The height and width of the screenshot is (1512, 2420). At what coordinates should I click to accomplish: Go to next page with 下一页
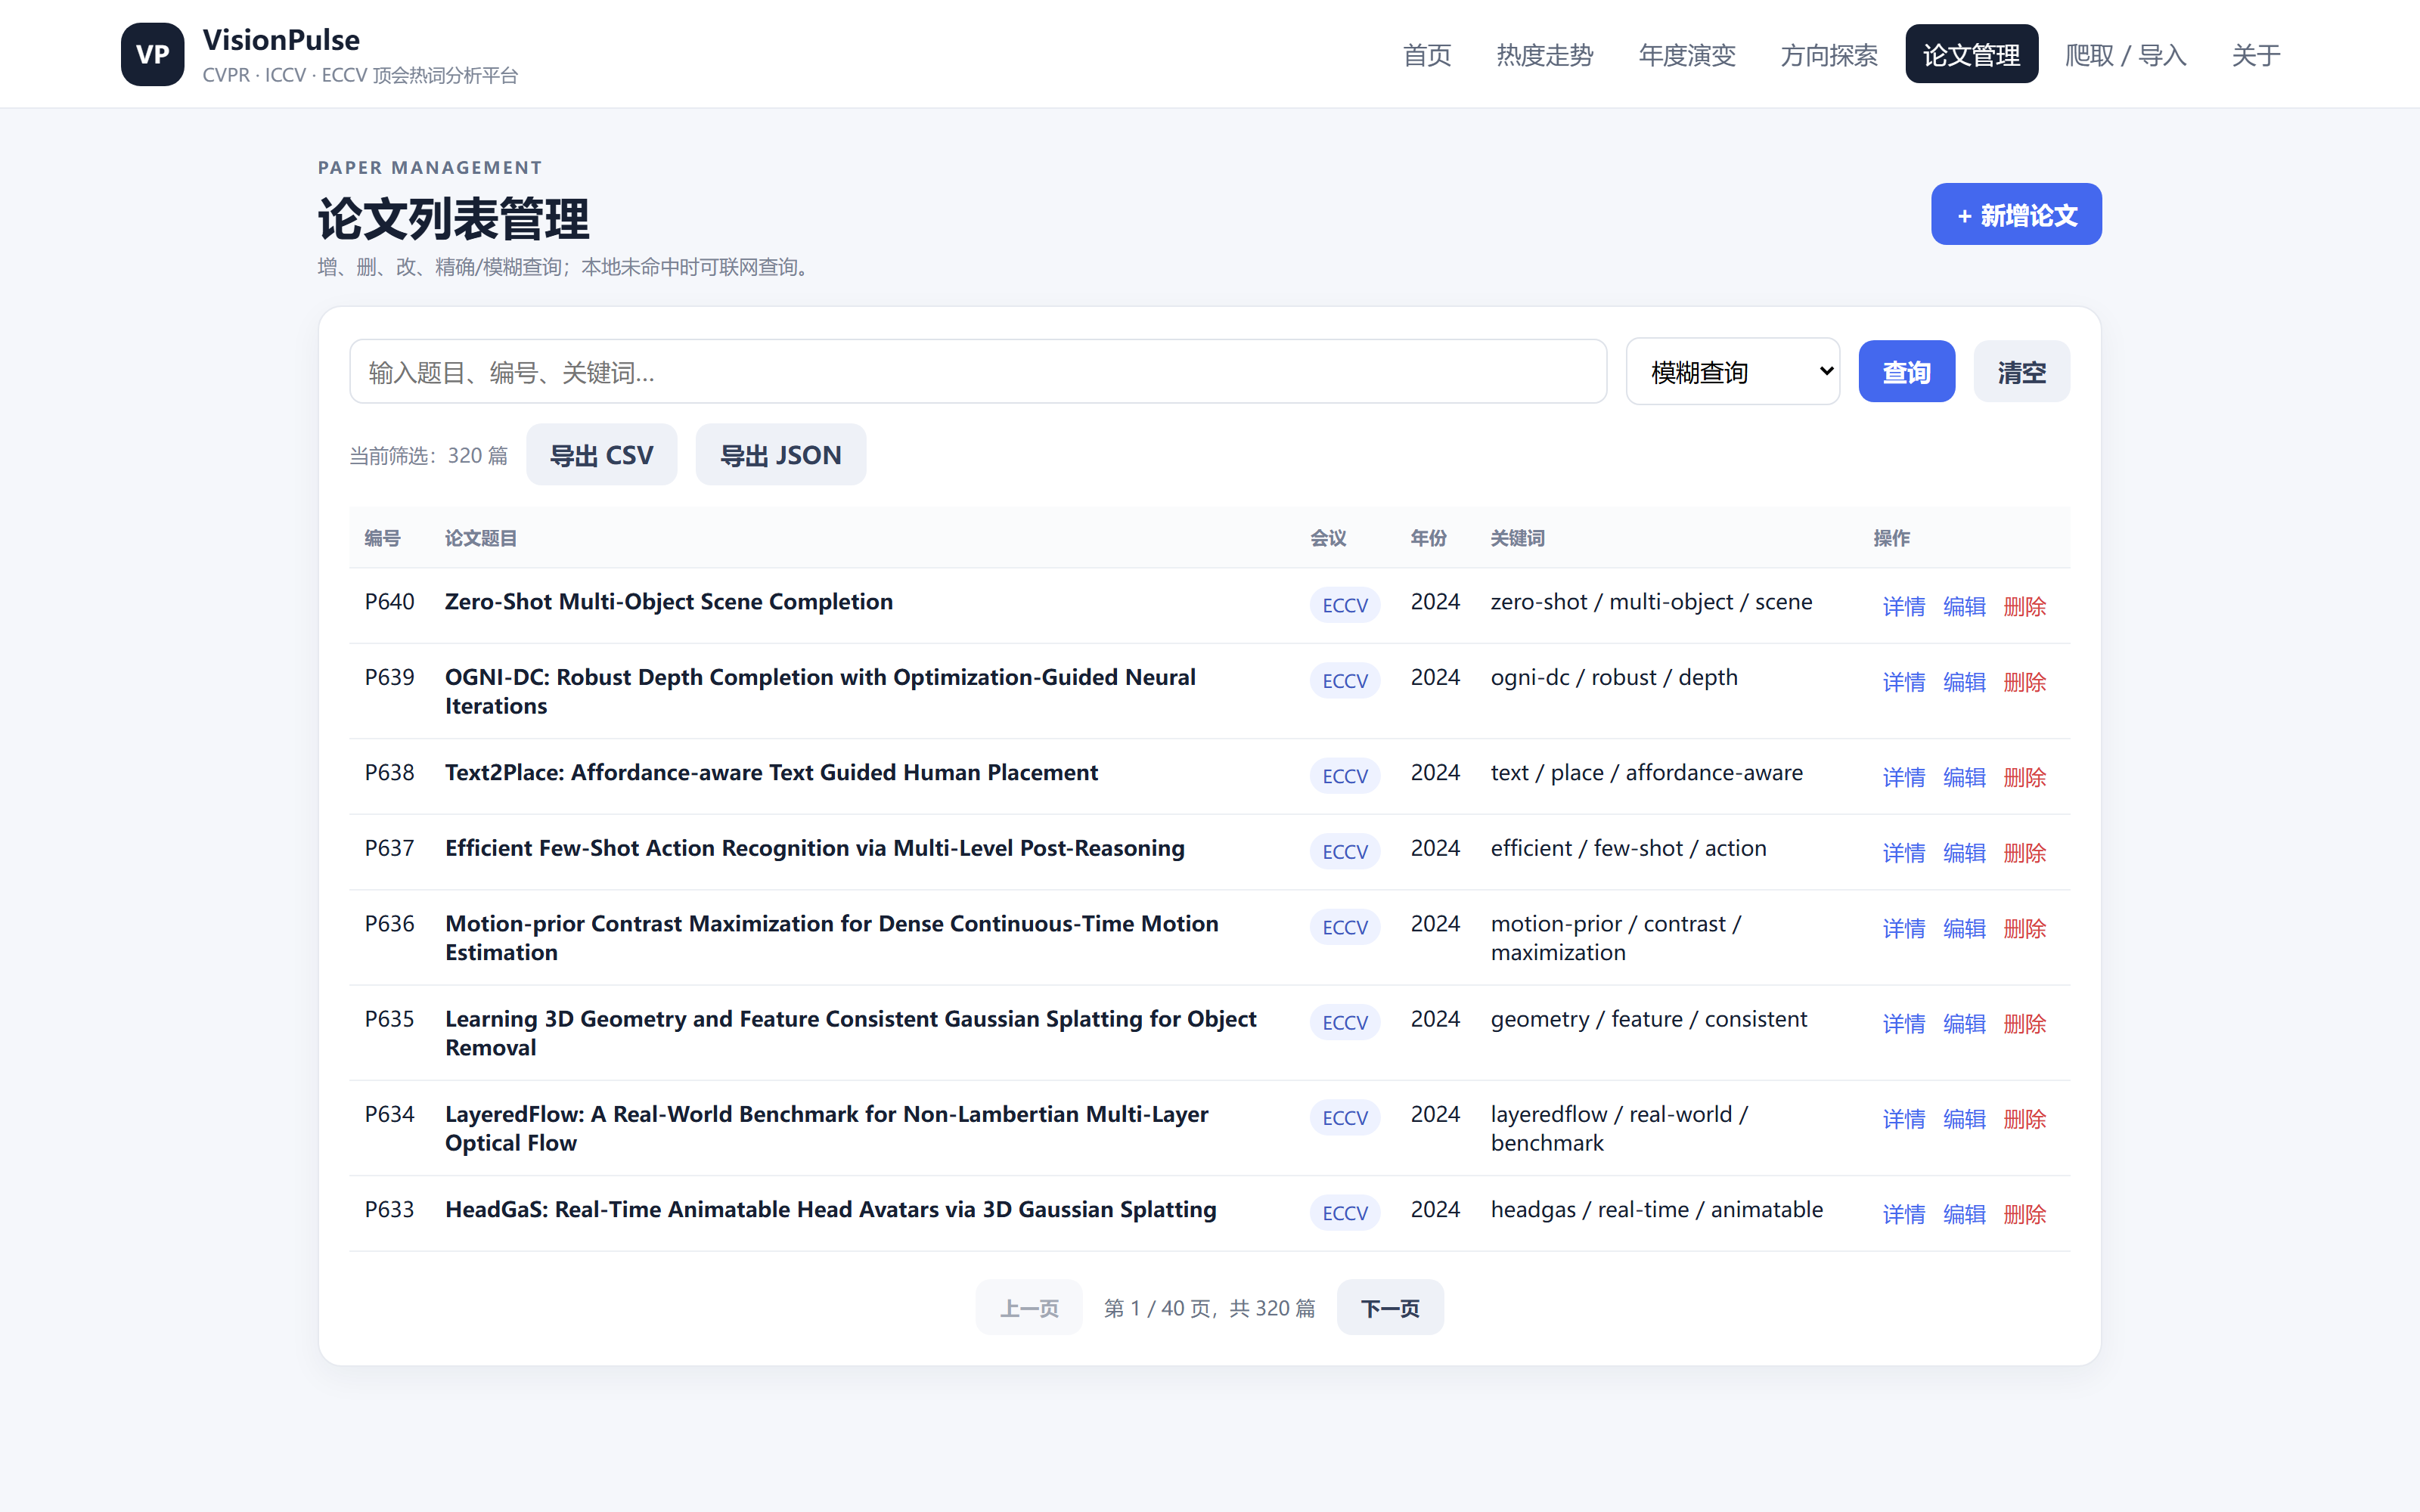click(x=1390, y=1307)
